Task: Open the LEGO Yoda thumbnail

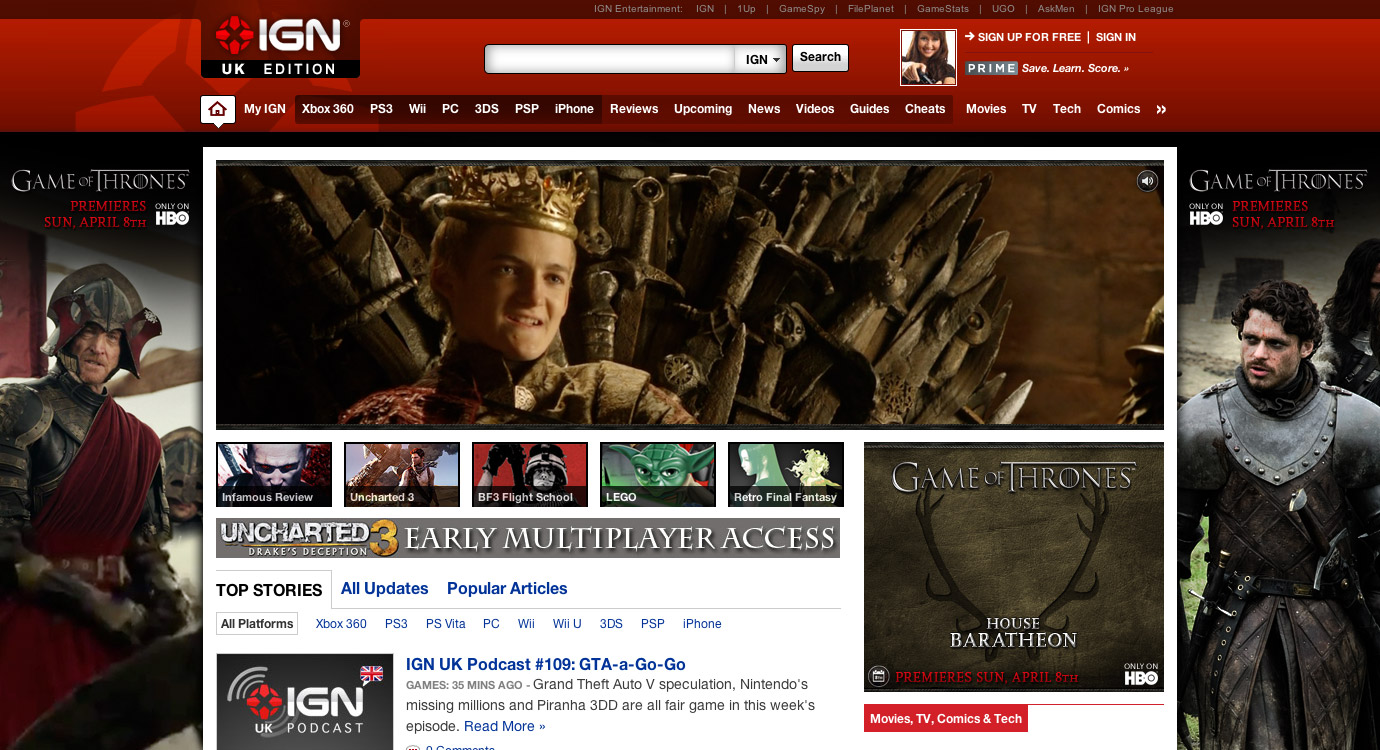Action: coord(658,475)
